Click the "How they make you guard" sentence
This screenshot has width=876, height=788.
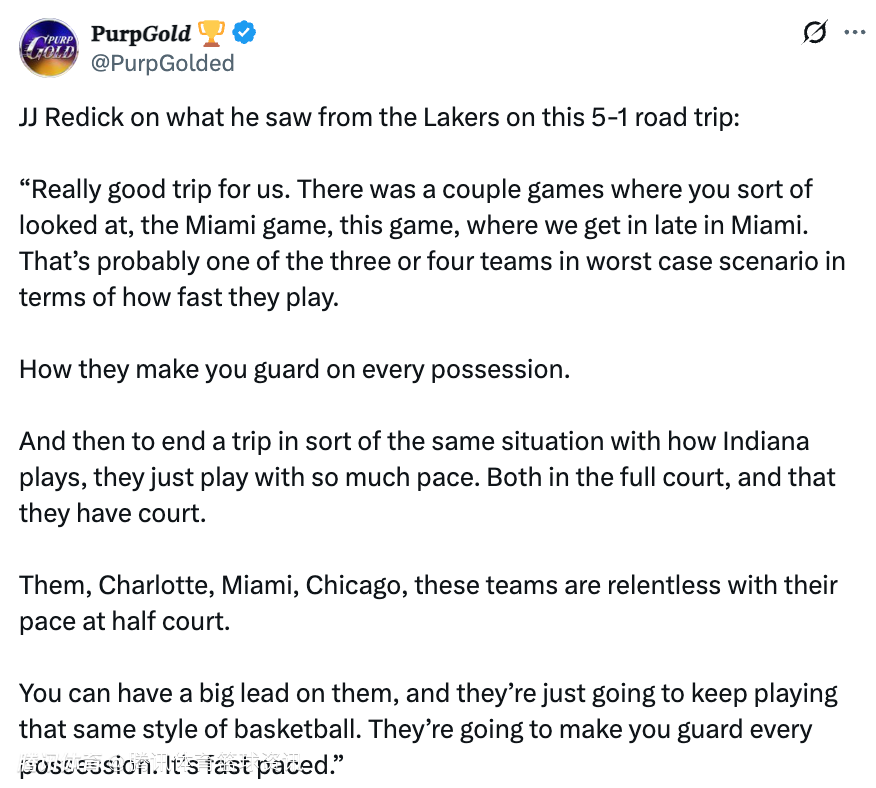(294, 368)
